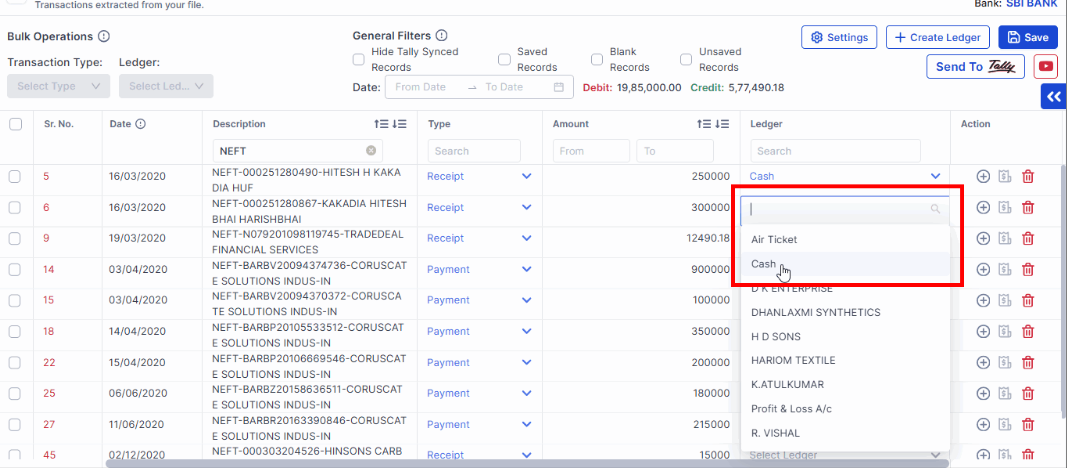Enable Hide Tally Synced Records checkbox
The height and width of the screenshot is (468, 1067).
[x=359, y=60]
